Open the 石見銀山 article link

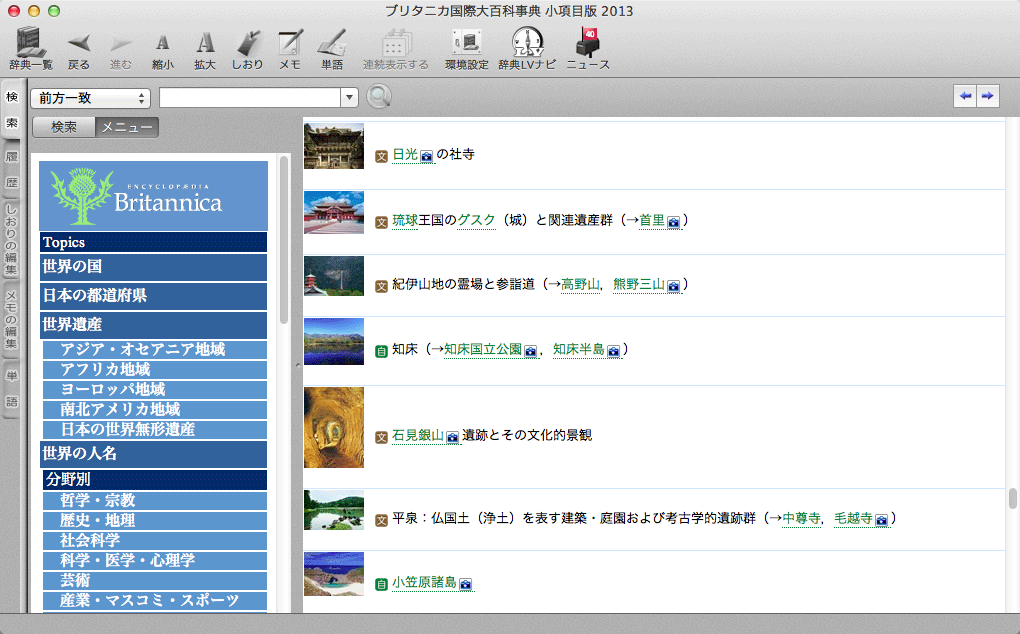pos(417,435)
